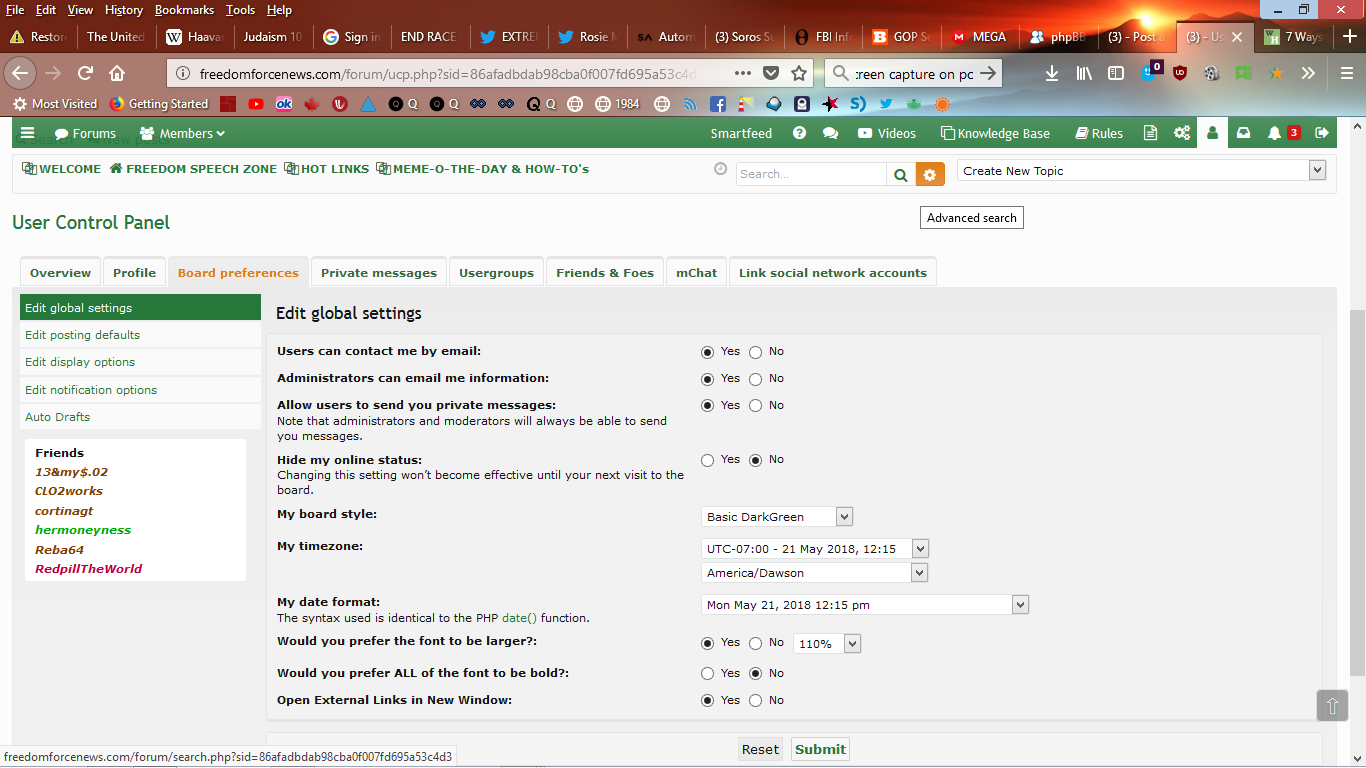Open the private messages inbox icon

(1243, 133)
